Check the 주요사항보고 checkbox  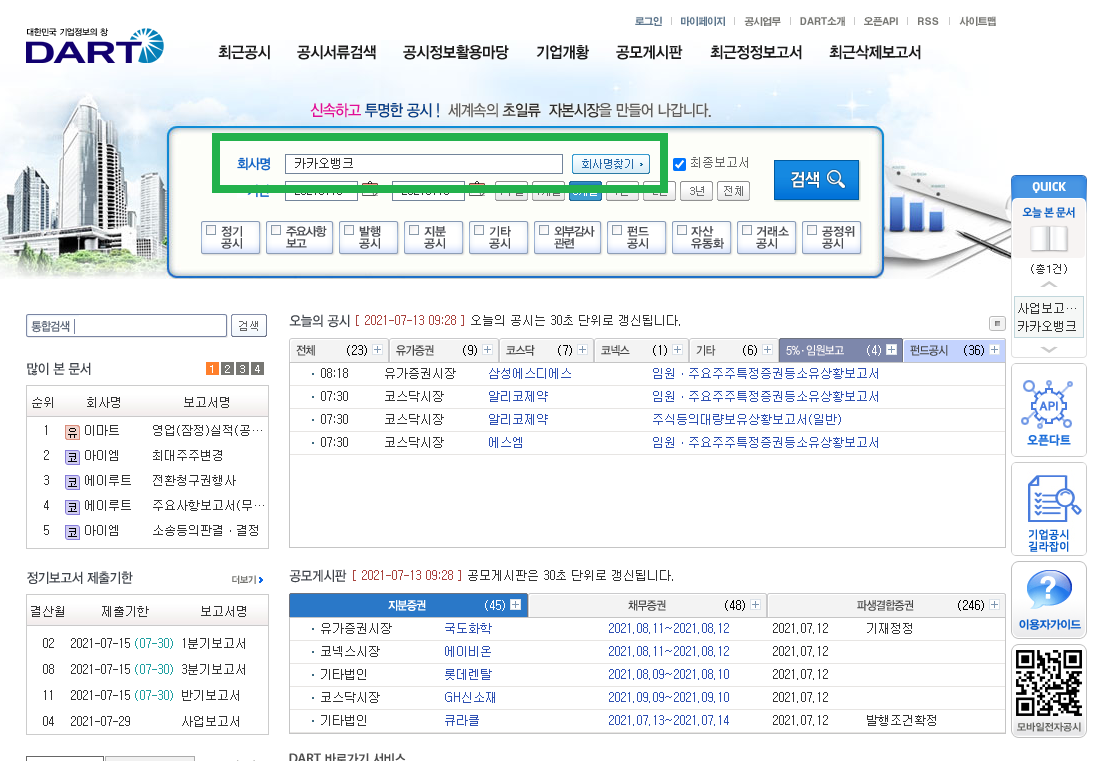coord(276,230)
